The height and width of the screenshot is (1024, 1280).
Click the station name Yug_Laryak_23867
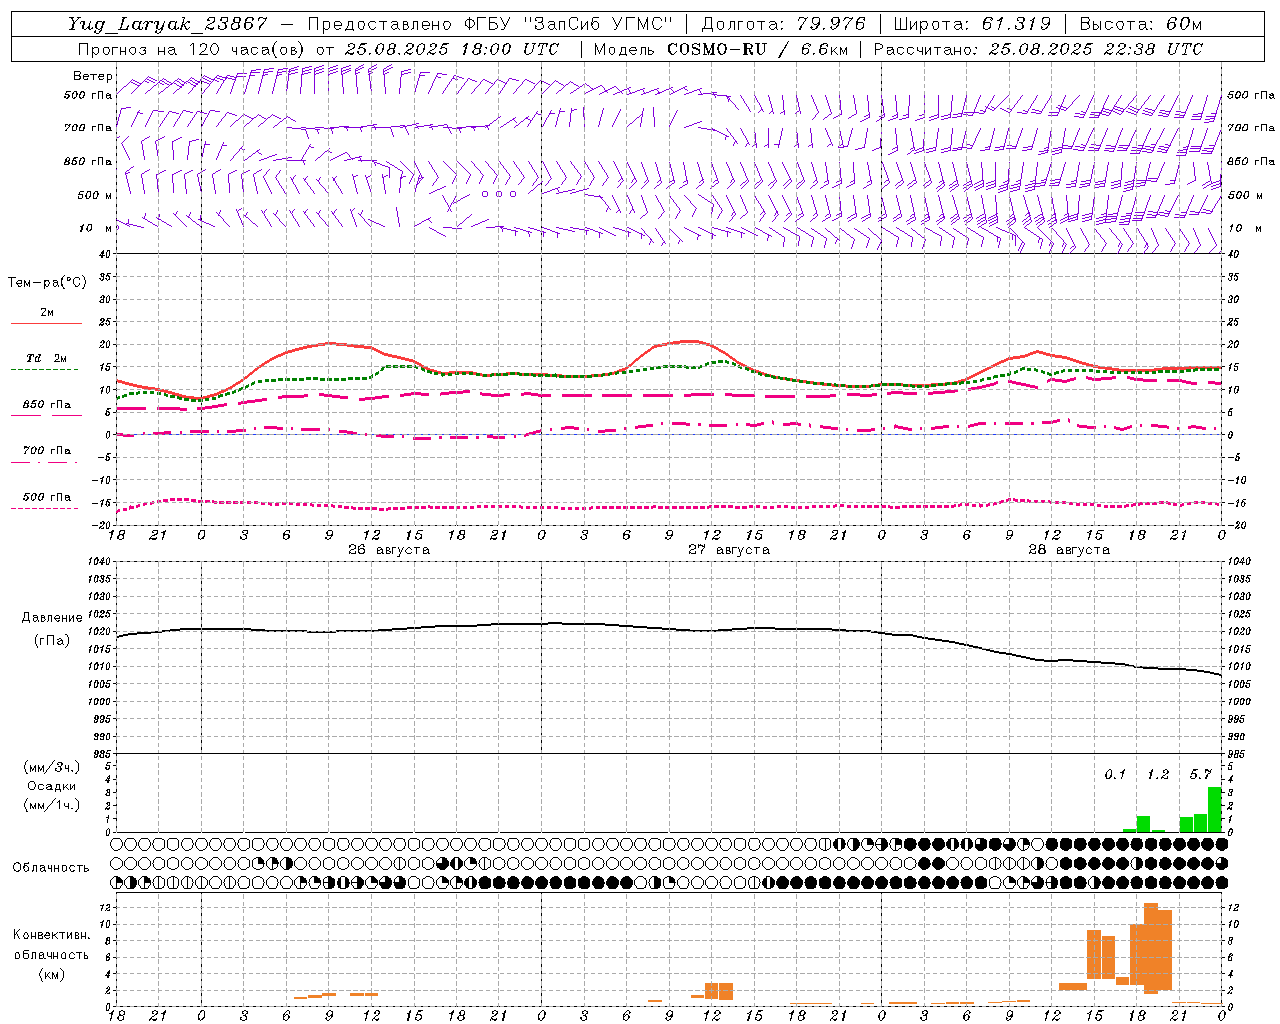168,24
